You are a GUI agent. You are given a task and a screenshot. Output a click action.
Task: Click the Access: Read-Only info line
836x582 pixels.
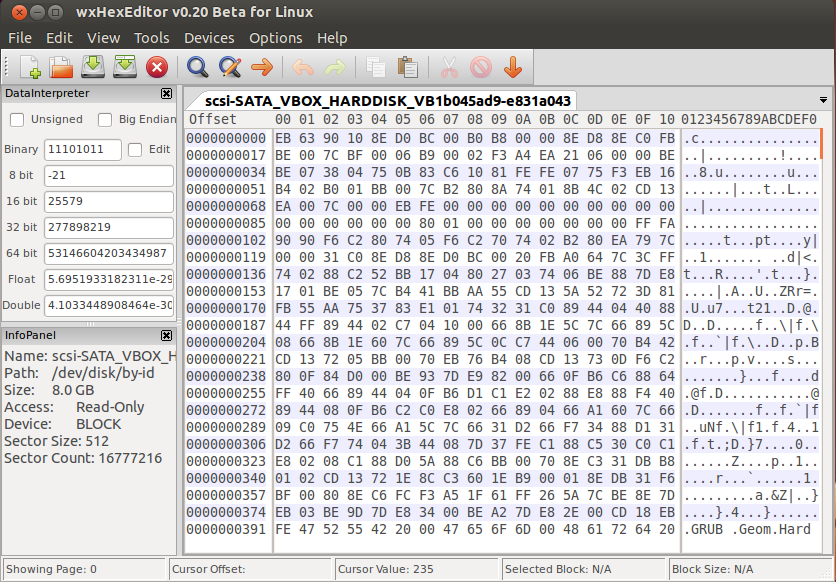click(75, 407)
